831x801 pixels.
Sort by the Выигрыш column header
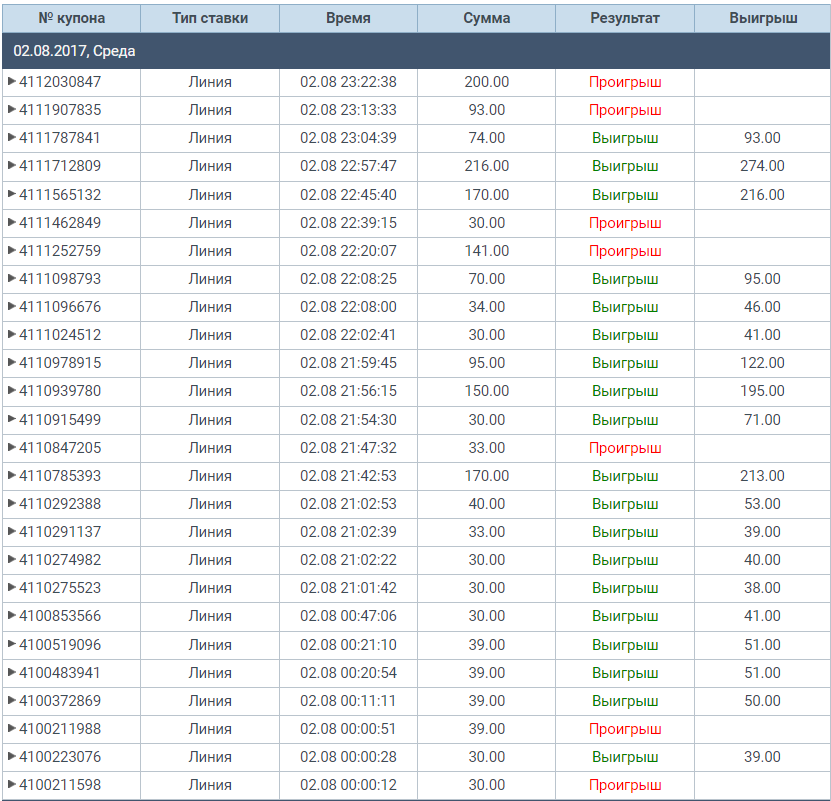763,18
